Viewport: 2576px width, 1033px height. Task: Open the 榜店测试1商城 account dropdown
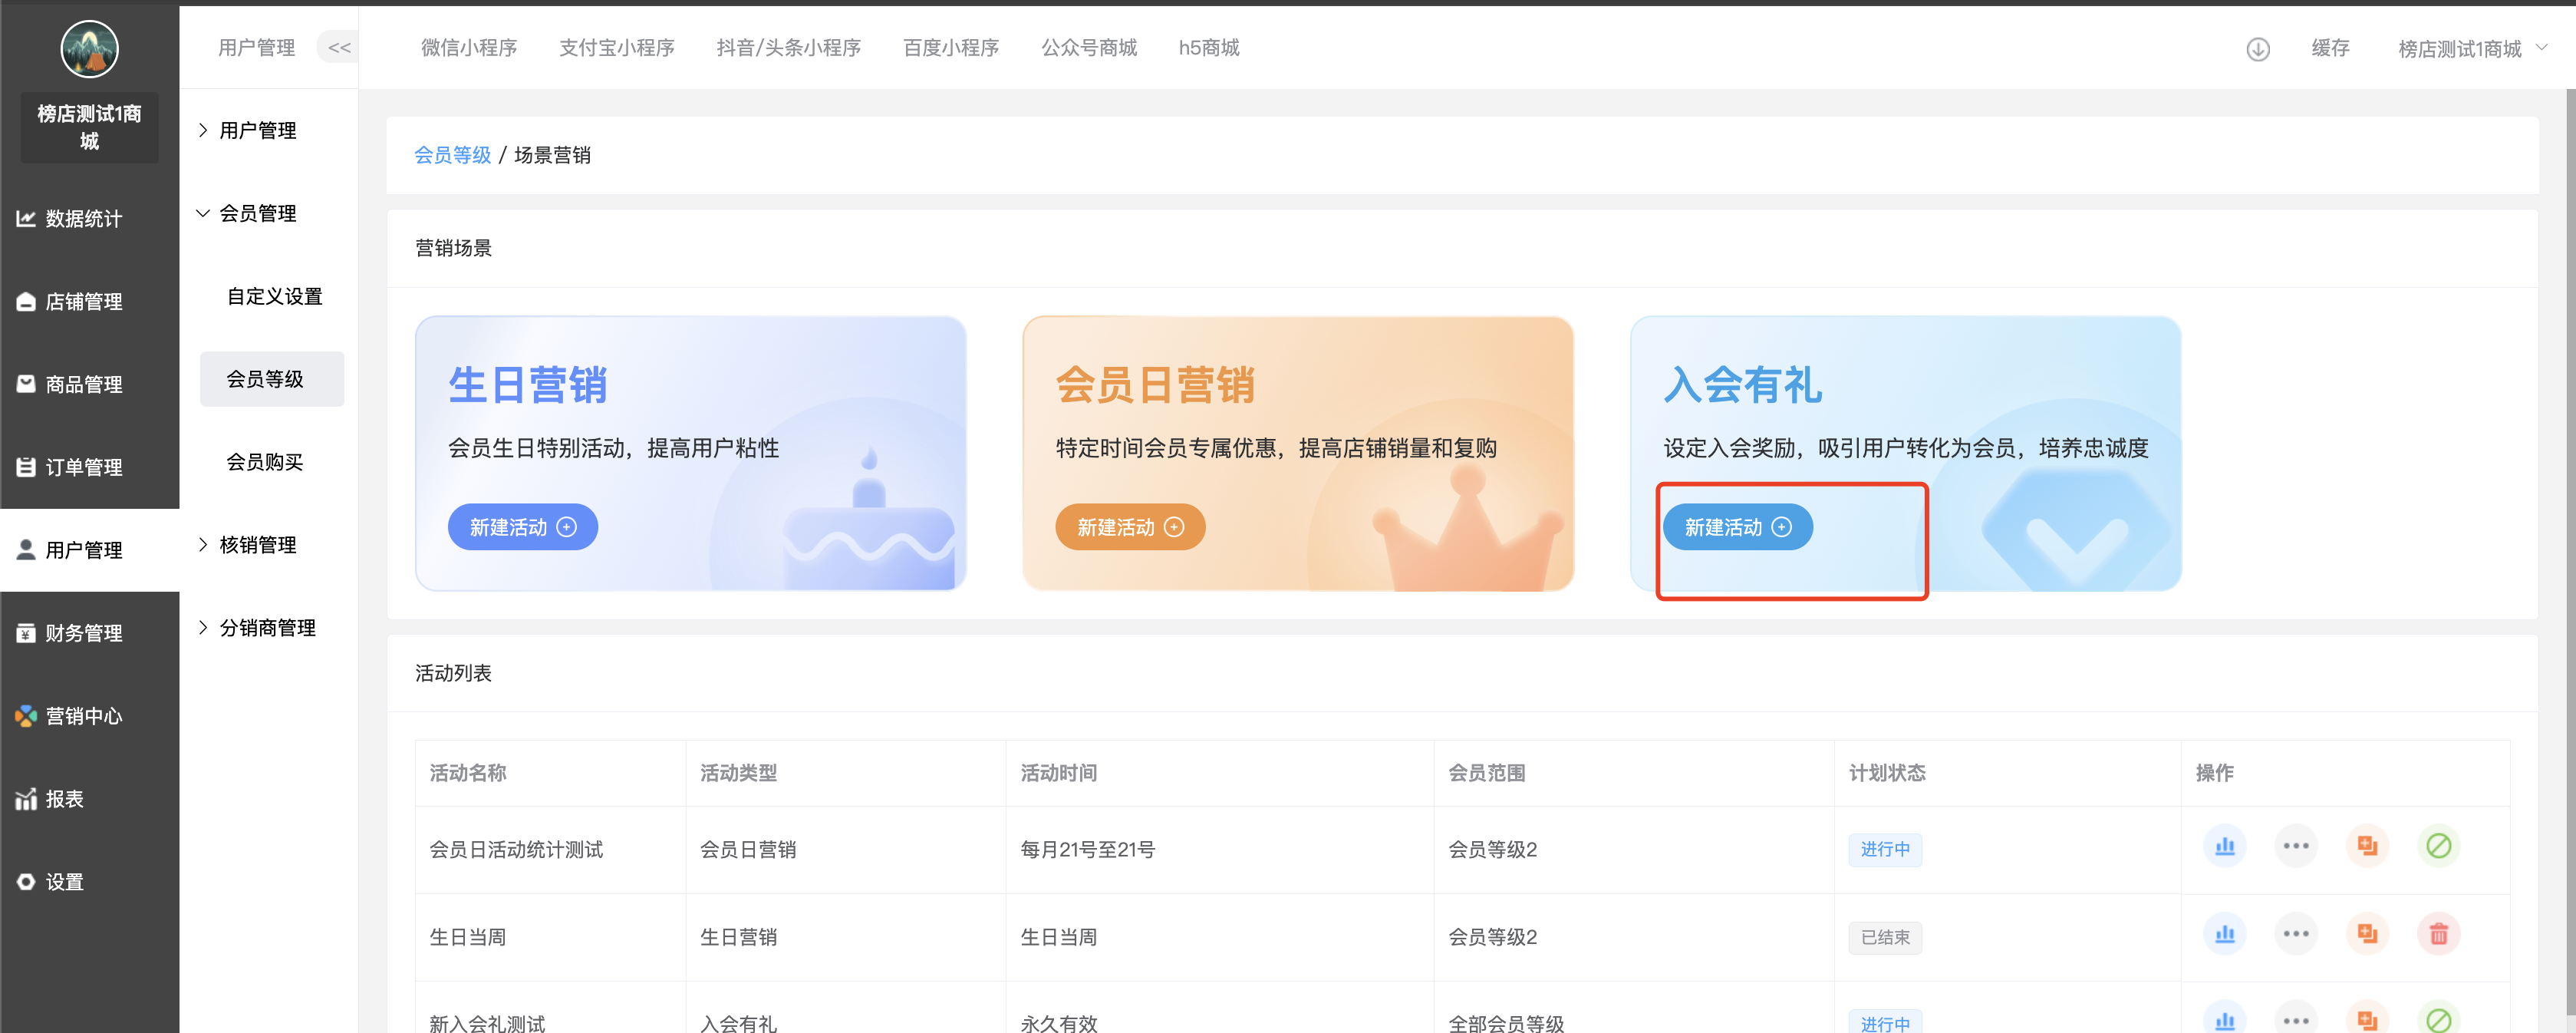tap(2472, 49)
